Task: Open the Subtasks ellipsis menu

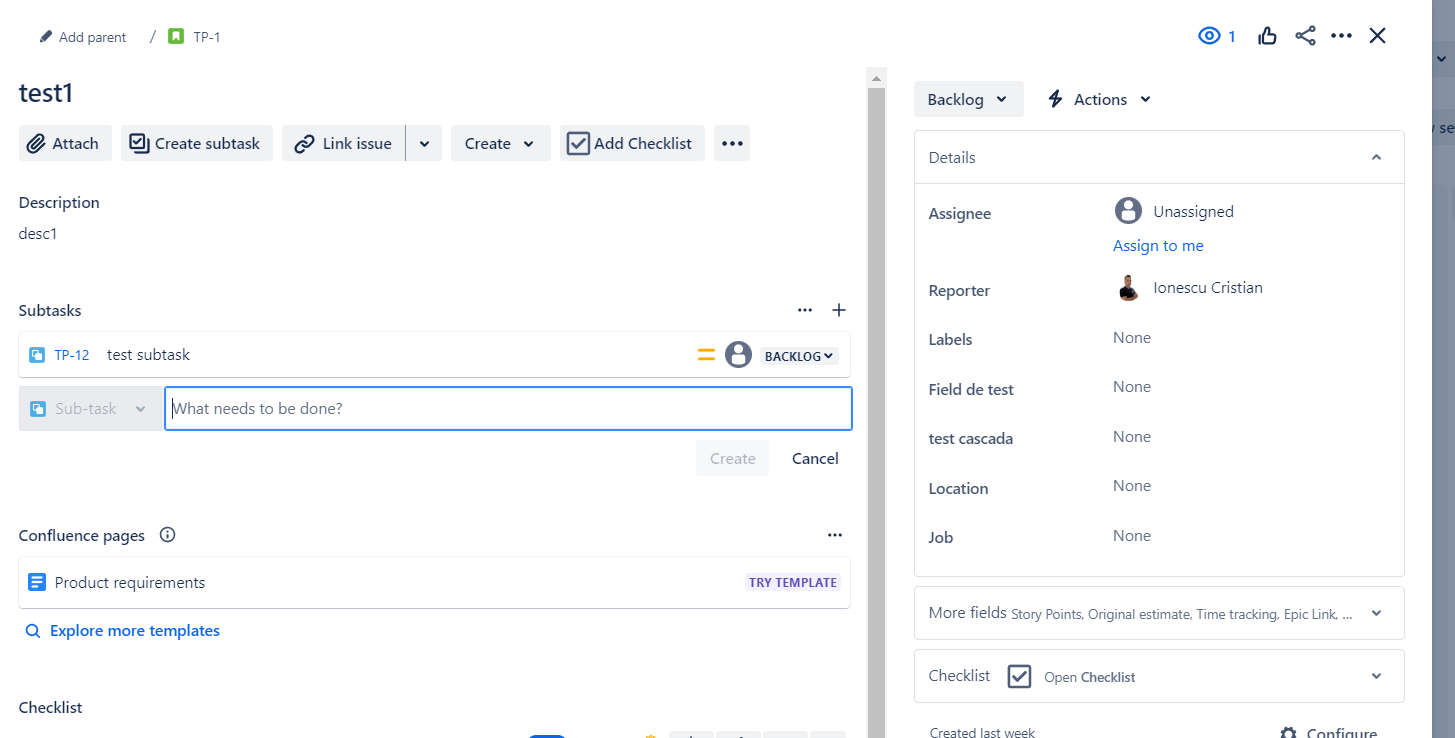Action: coord(805,310)
